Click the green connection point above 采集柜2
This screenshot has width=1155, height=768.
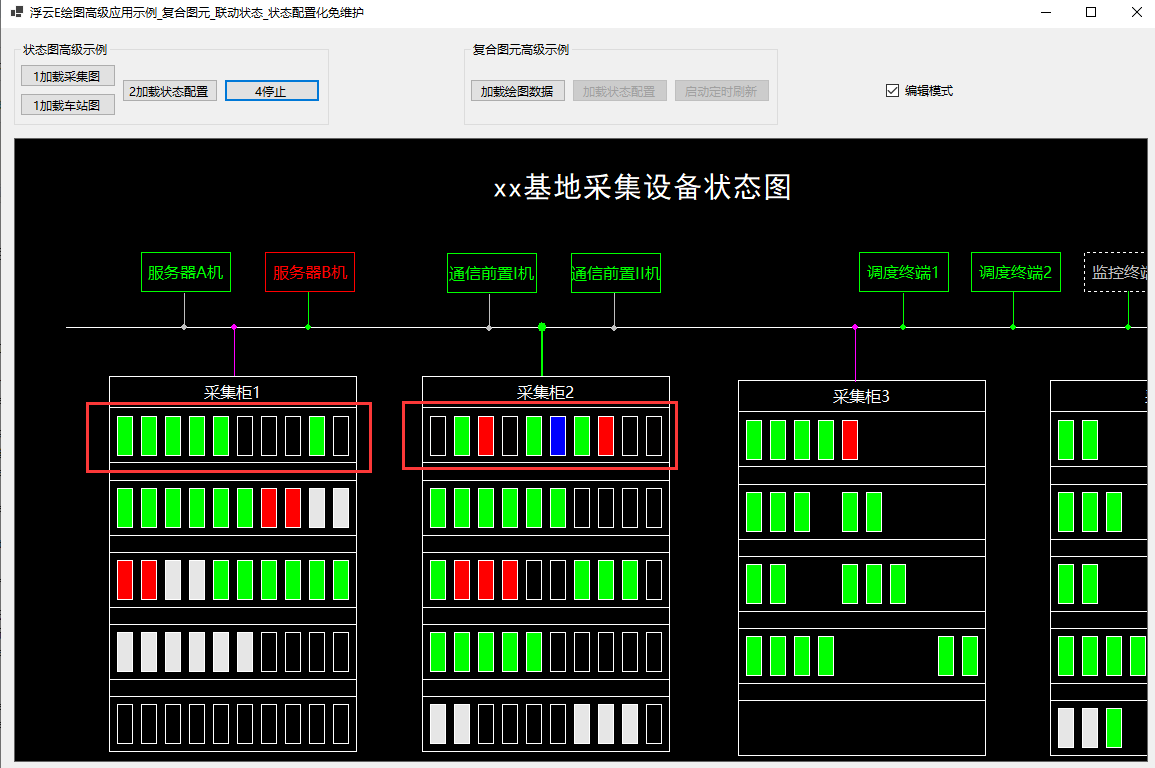coord(542,326)
